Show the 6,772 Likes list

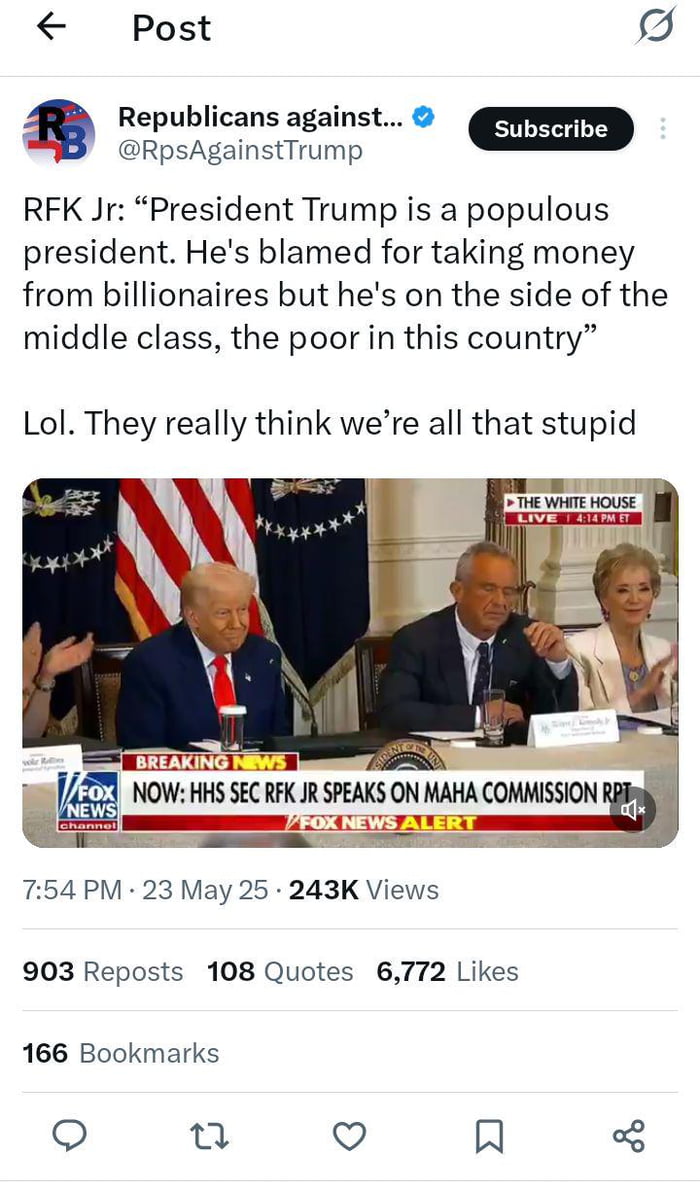[x=447, y=972]
